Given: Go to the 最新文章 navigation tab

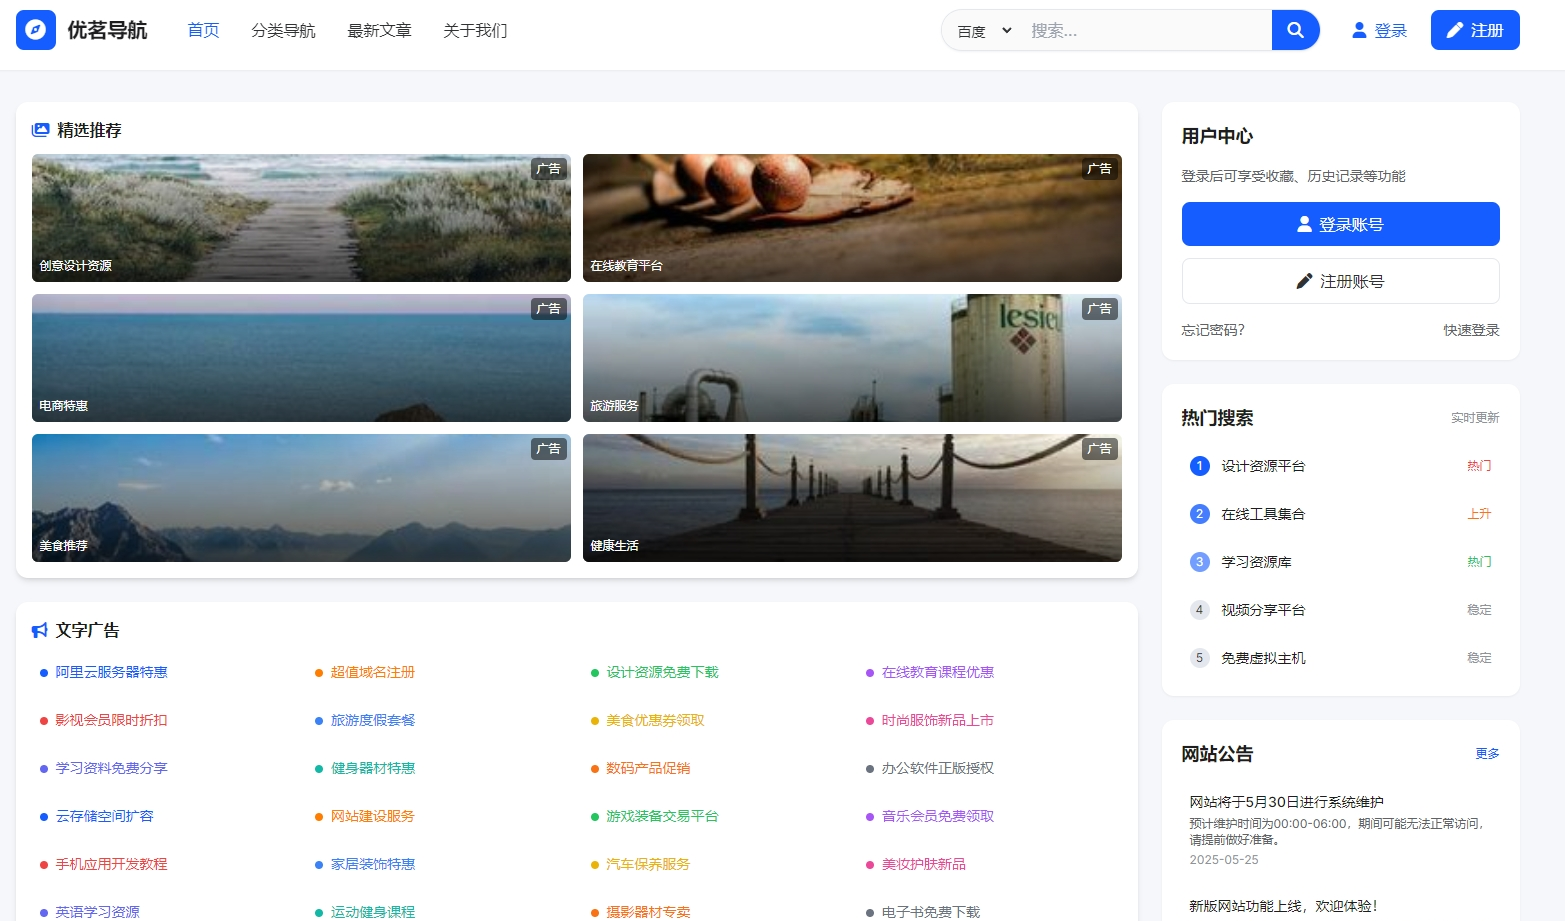Looking at the screenshot, I should 379,31.
